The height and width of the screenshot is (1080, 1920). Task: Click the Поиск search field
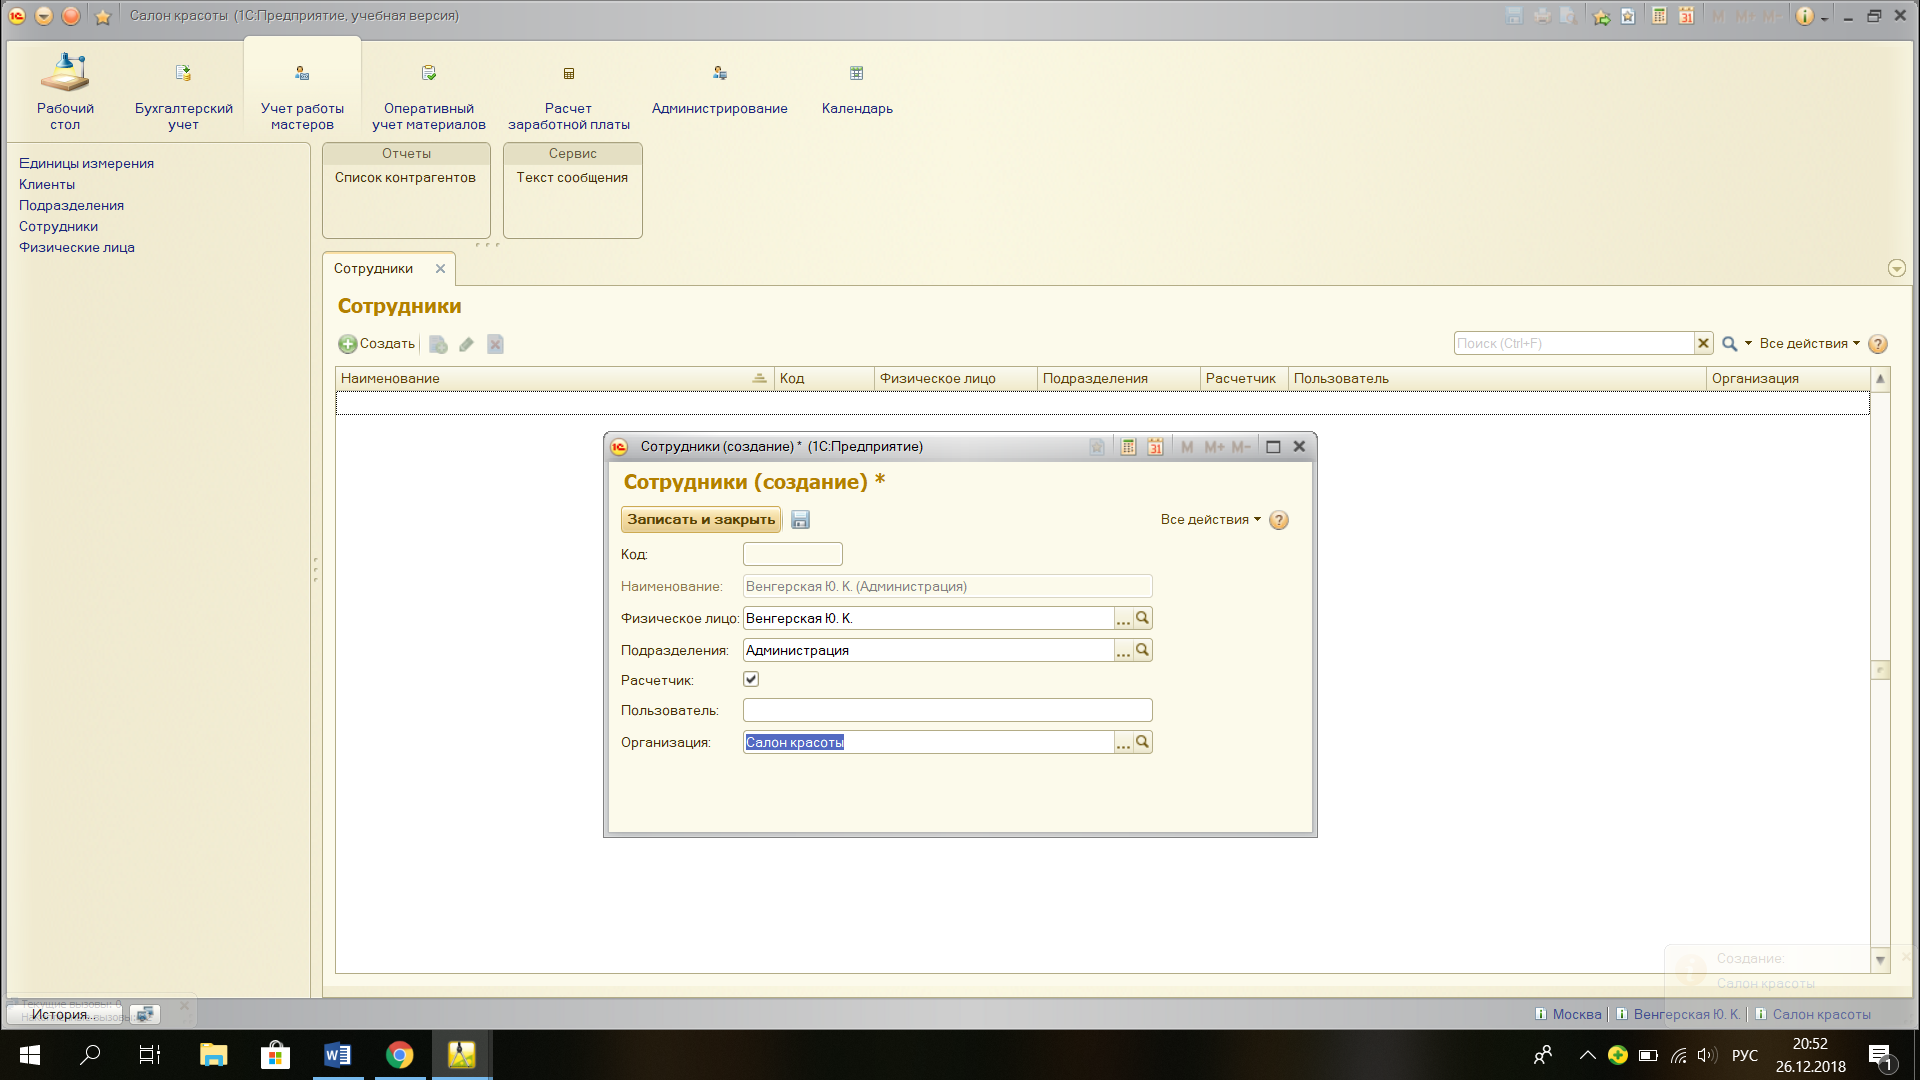pos(1573,344)
